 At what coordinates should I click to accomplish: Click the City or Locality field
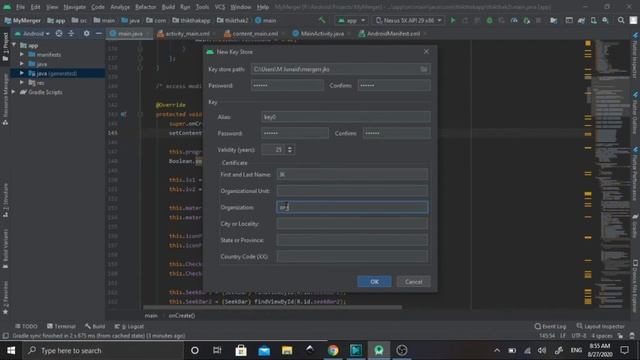[352, 224]
